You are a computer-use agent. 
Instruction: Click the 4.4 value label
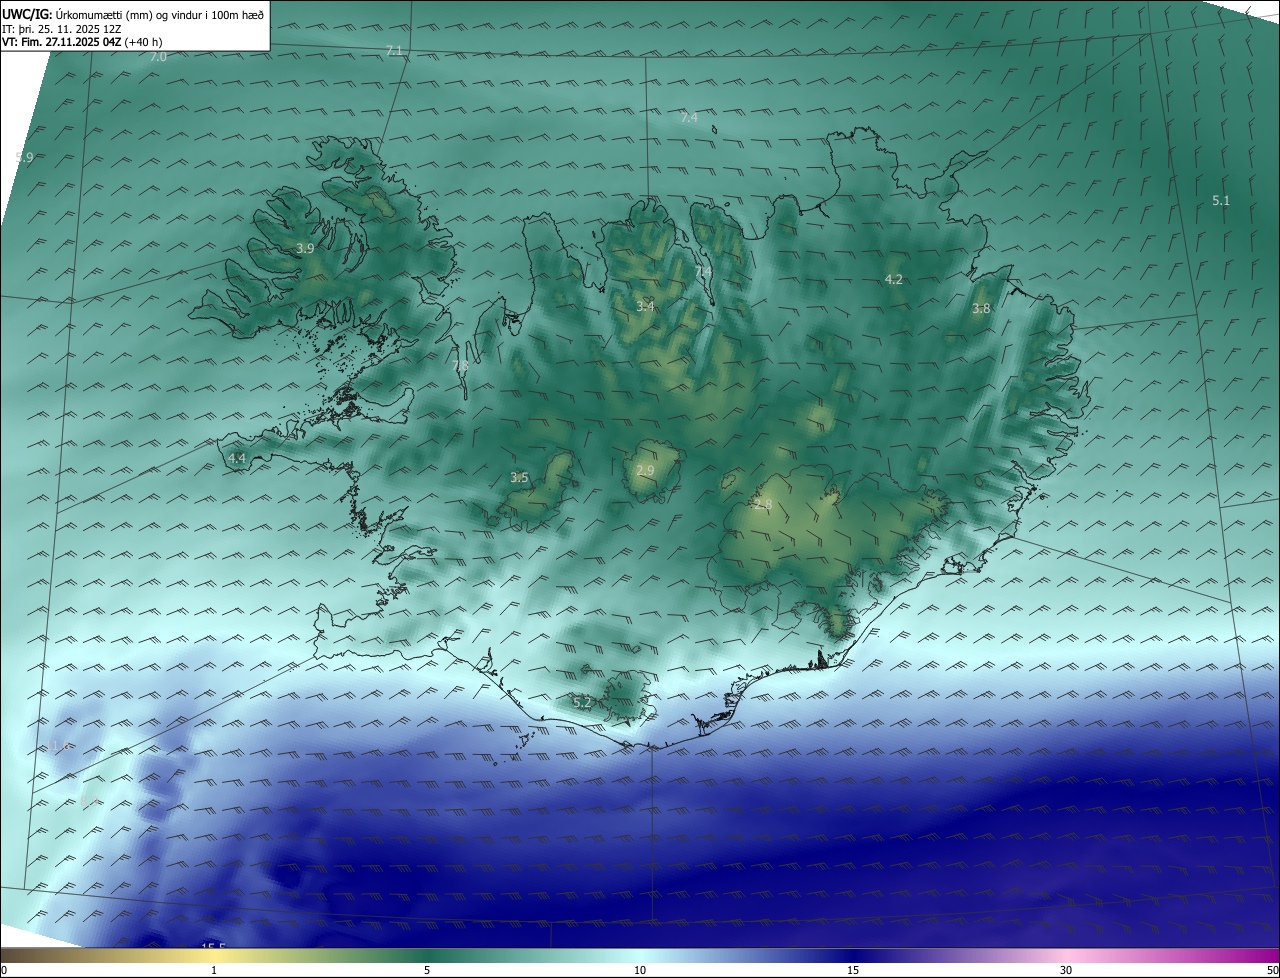point(237,458)
